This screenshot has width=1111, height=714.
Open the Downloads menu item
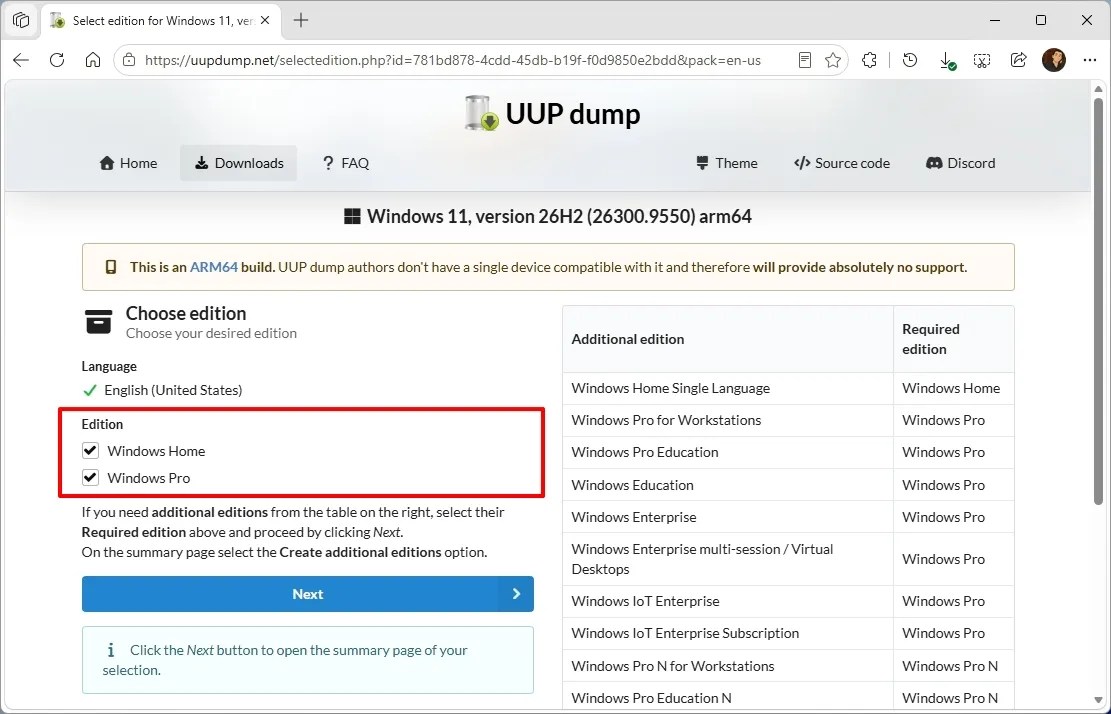(x=239, y=163)
